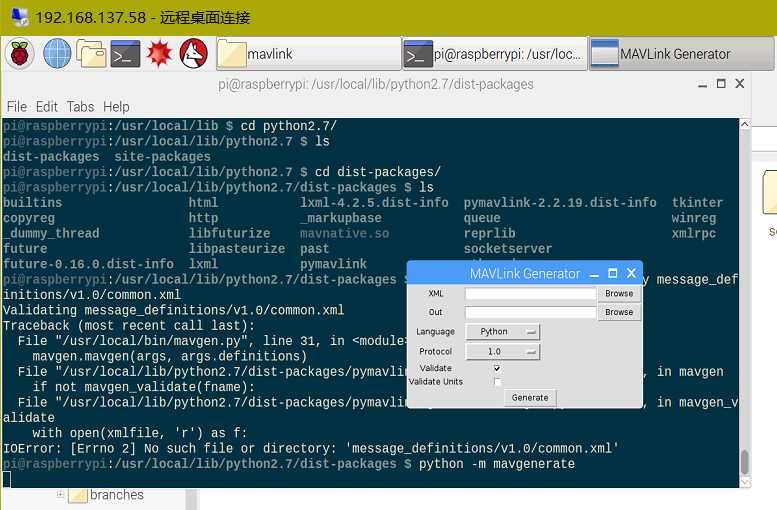The height and width of the screenshot is (510, 777).
Task: Switch to MAVLink Generator taskbar entry
Action: pyautogui.click(x=681, y=54)
